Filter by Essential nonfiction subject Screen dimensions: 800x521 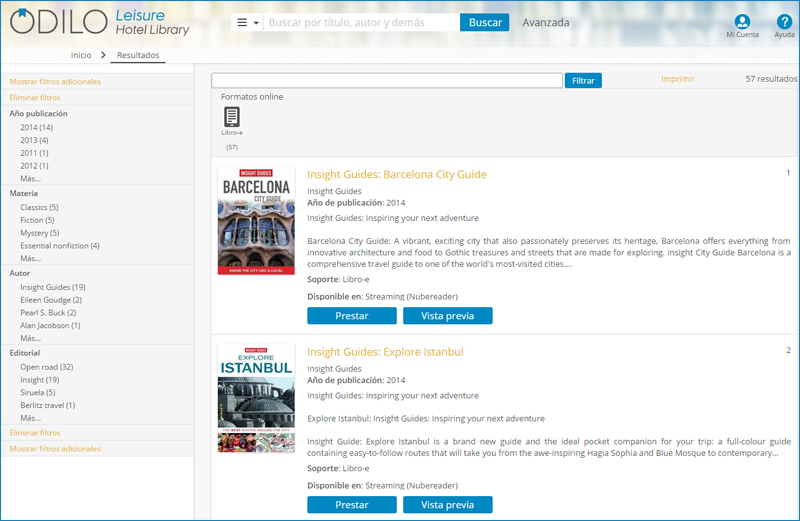click(x=60, y=245)
